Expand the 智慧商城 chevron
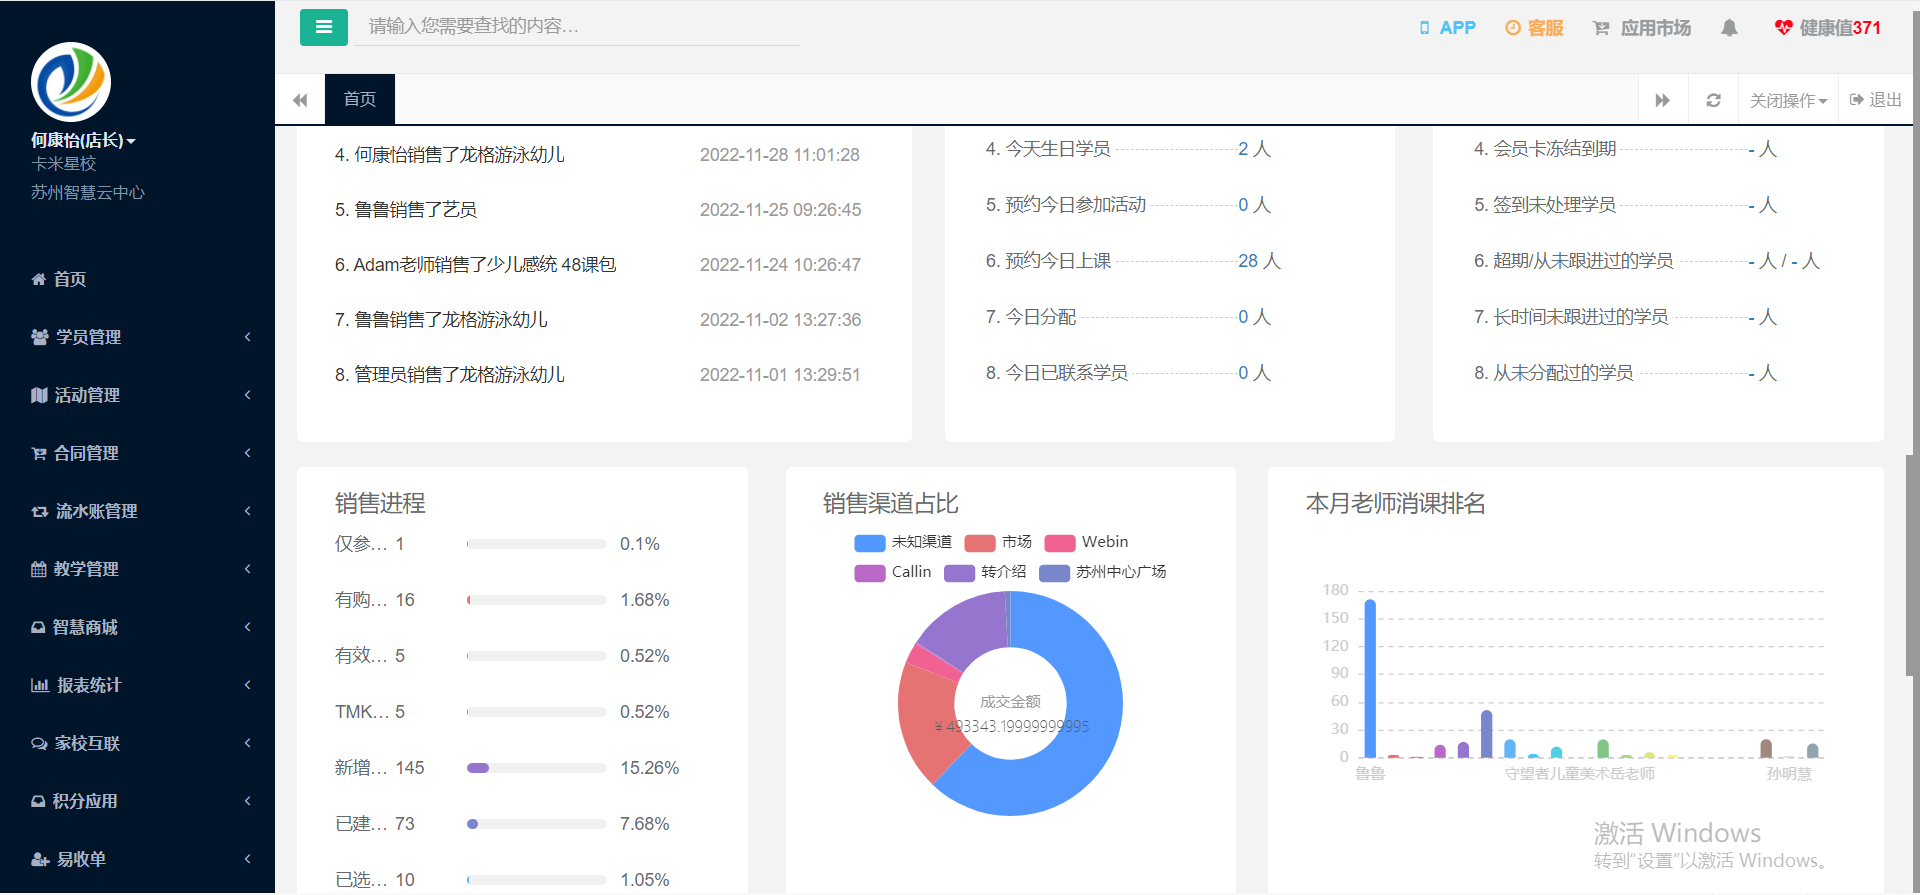The height and width of the screenshot is (895, 1920). (x=247, y=627)
